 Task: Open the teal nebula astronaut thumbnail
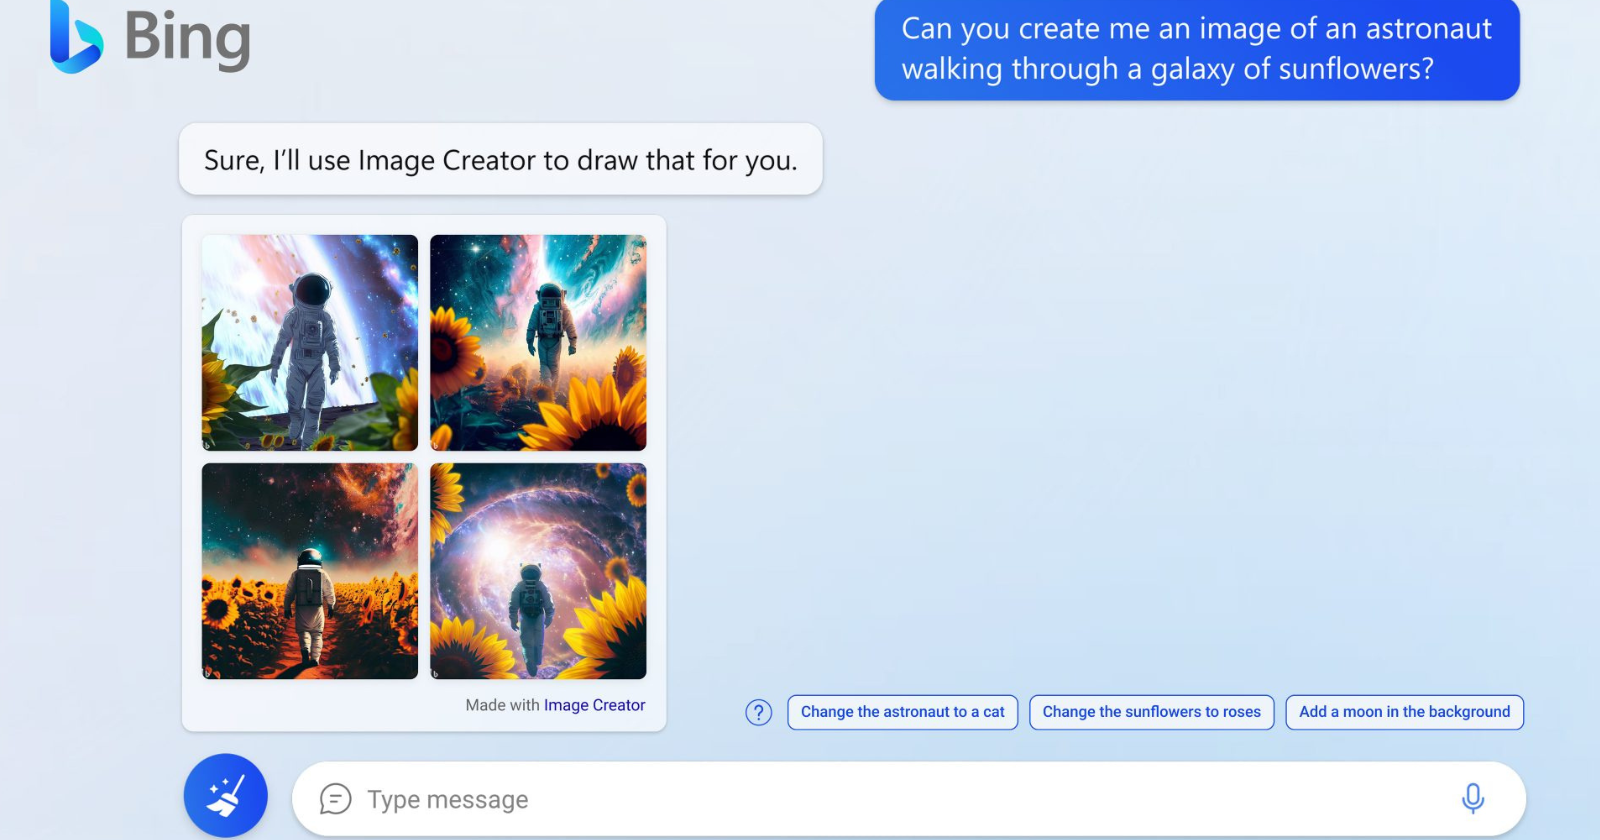538,343
